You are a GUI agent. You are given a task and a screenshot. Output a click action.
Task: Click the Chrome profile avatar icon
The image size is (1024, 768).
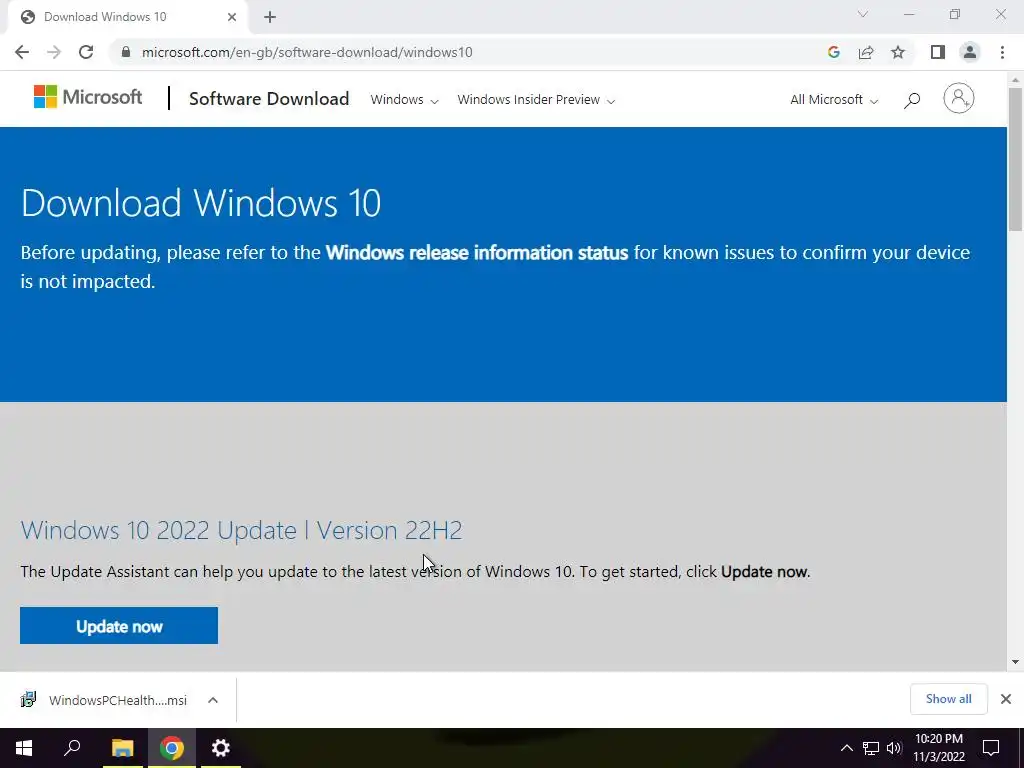970,52
